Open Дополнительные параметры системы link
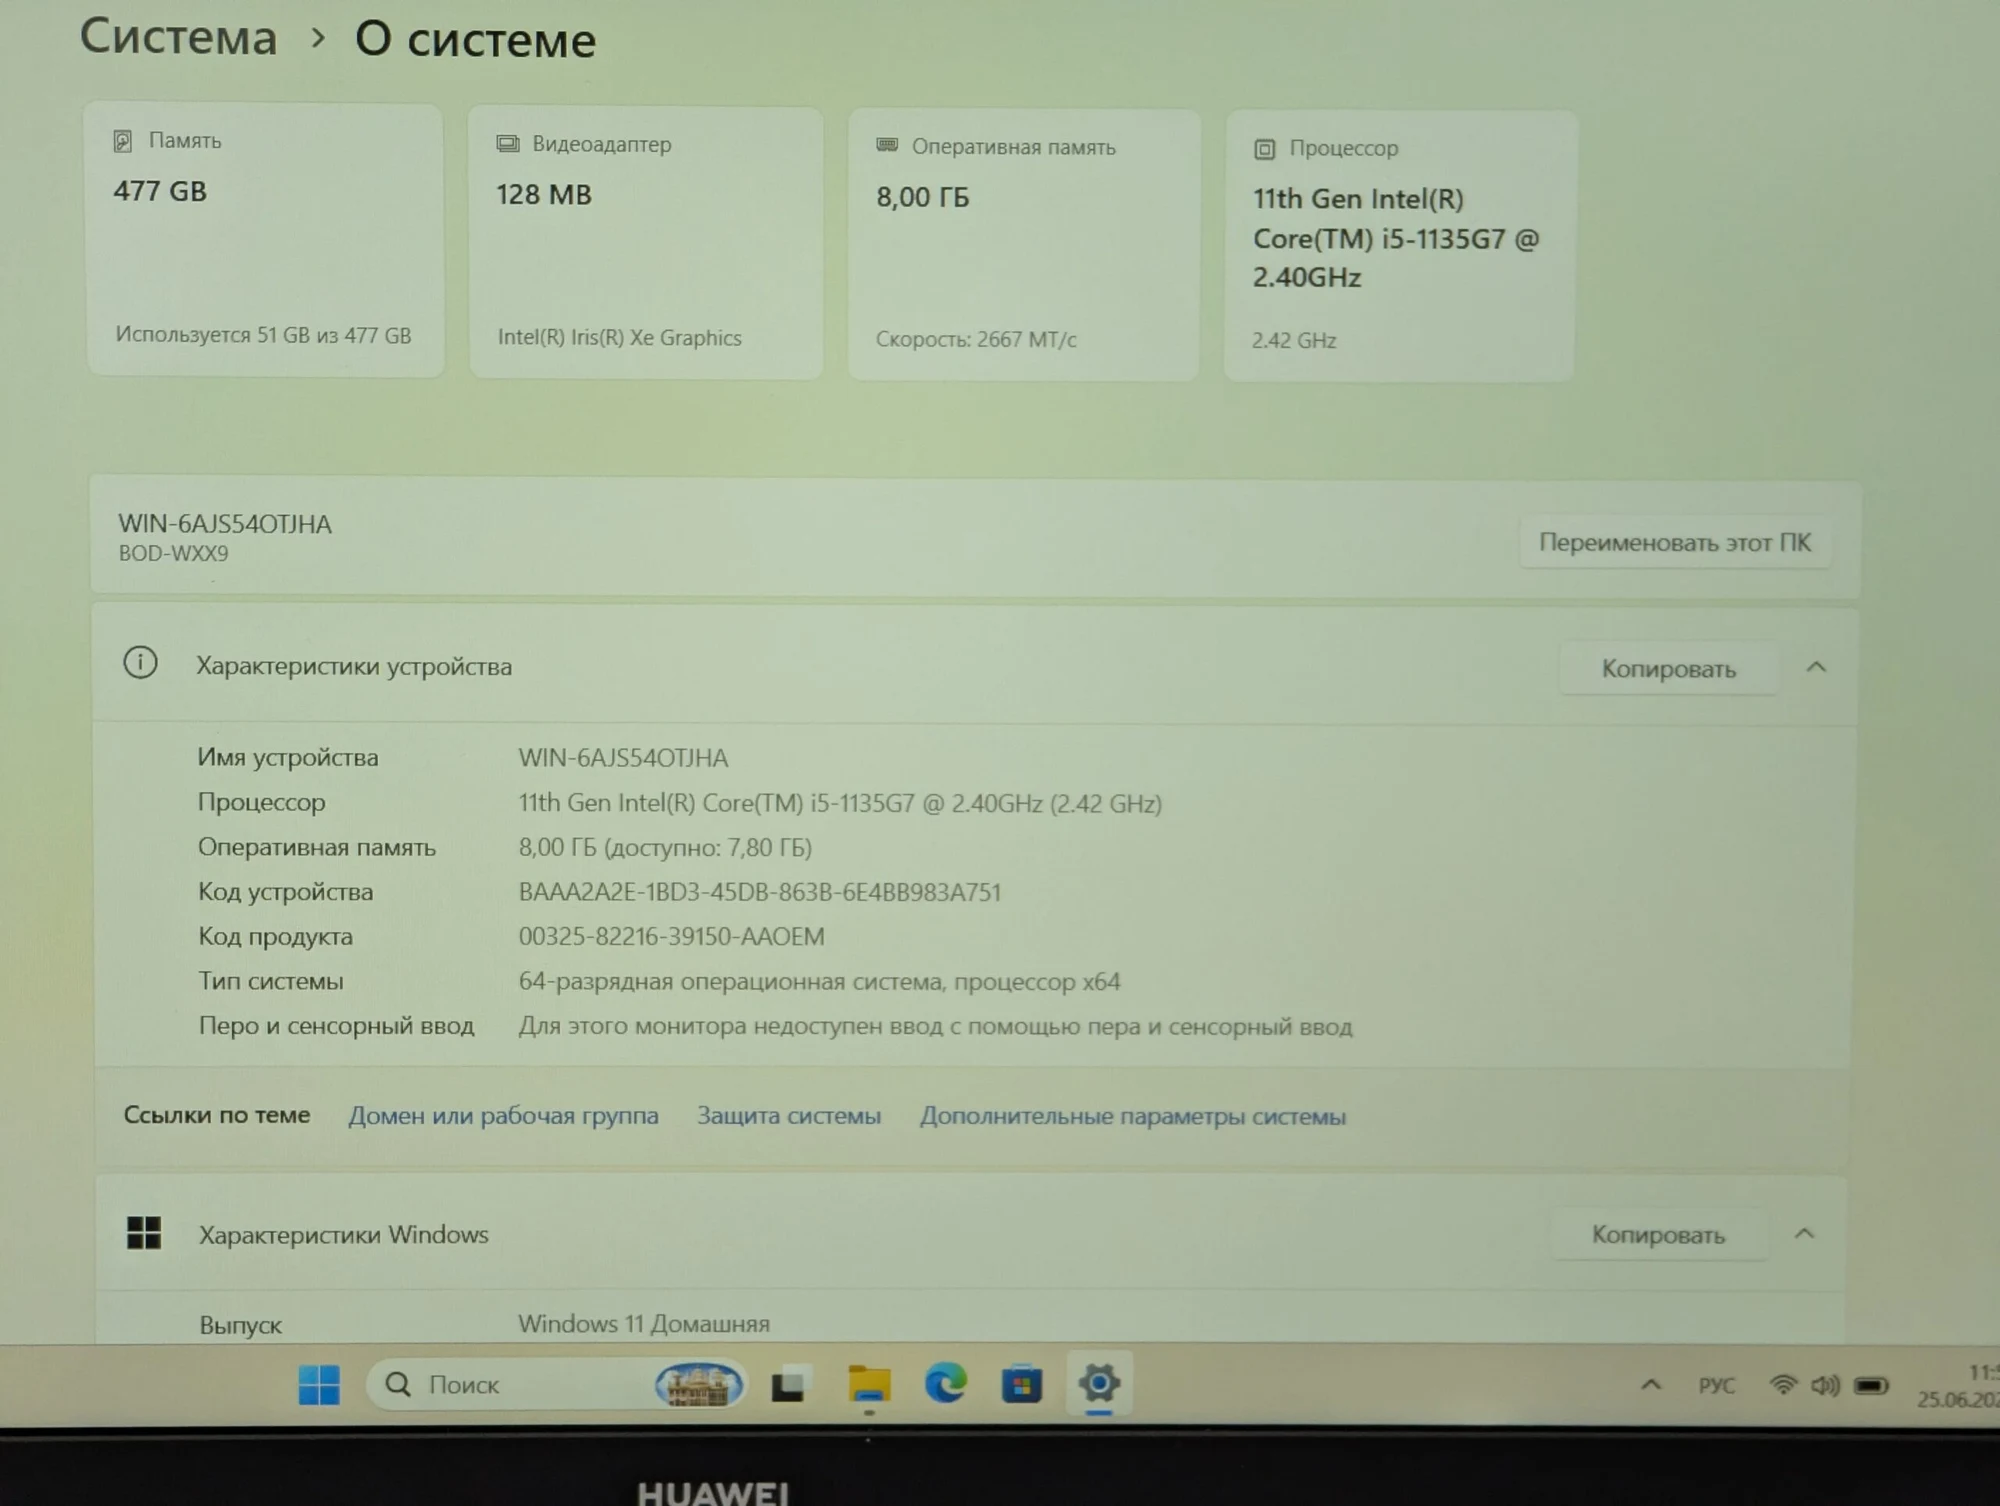Viewport: 2000px width, 1506px height. pos(1133,1117)
